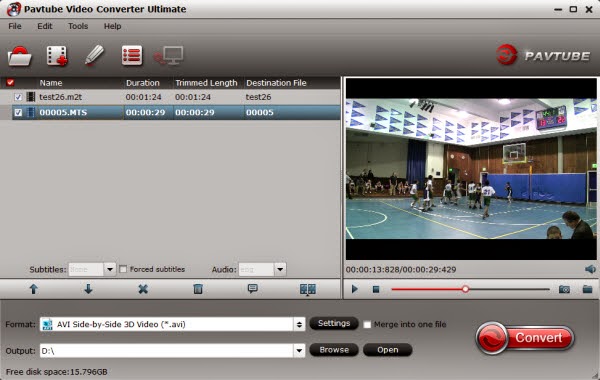Open the Subtitles dropdown arrow

[x=110, y=269]
